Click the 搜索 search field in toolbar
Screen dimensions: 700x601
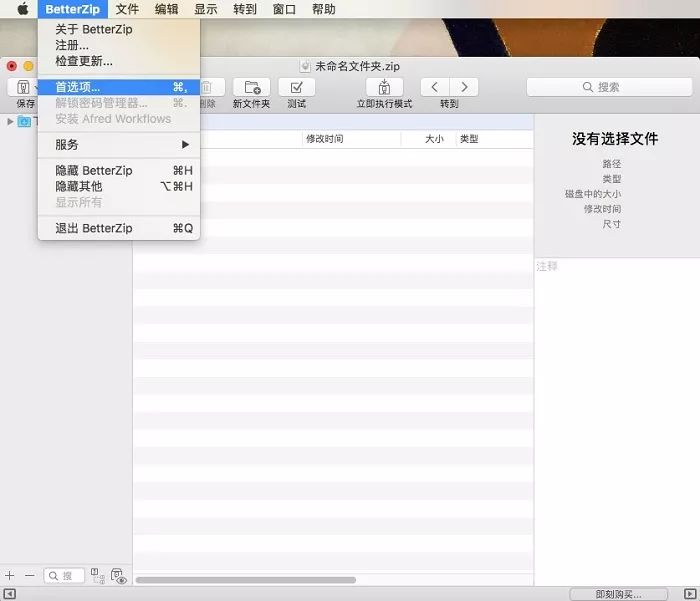(609, 87)
